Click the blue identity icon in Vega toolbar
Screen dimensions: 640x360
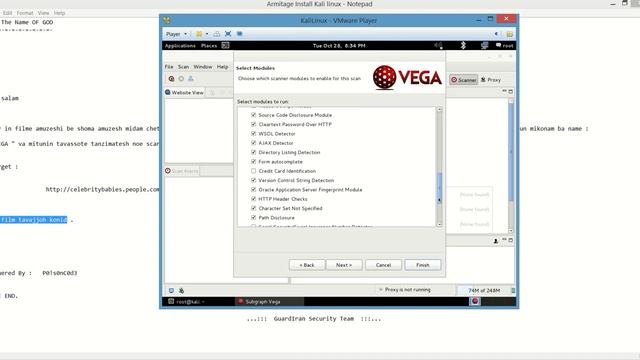[191, 79]
